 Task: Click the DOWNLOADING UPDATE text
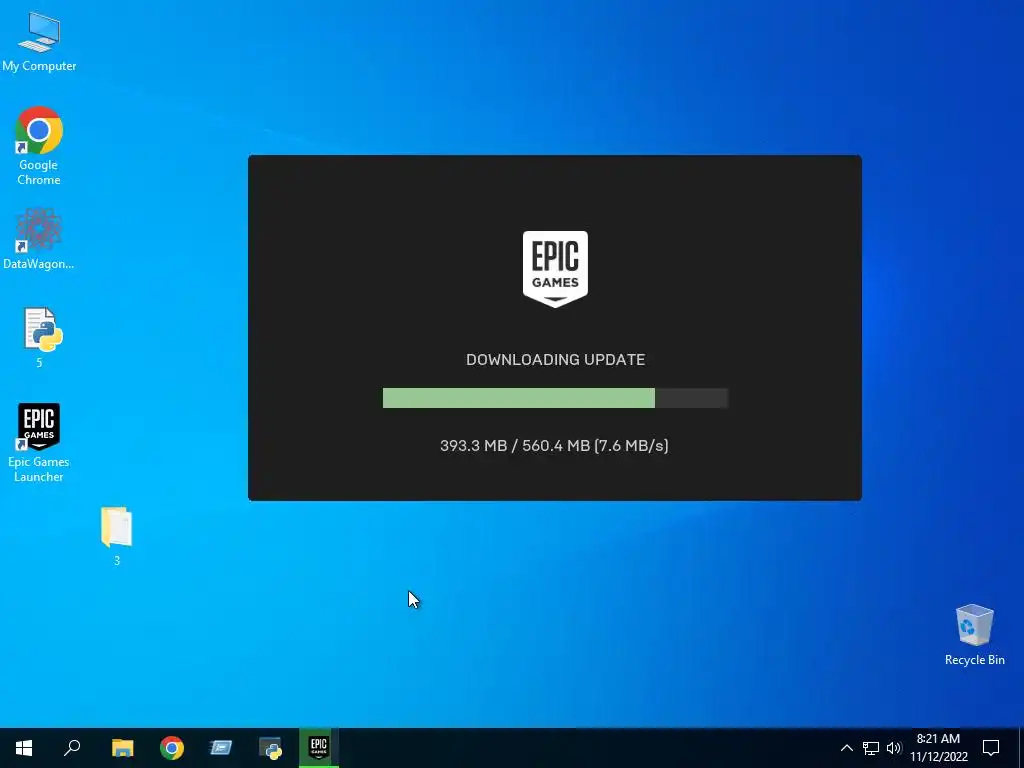pos(556,359)
